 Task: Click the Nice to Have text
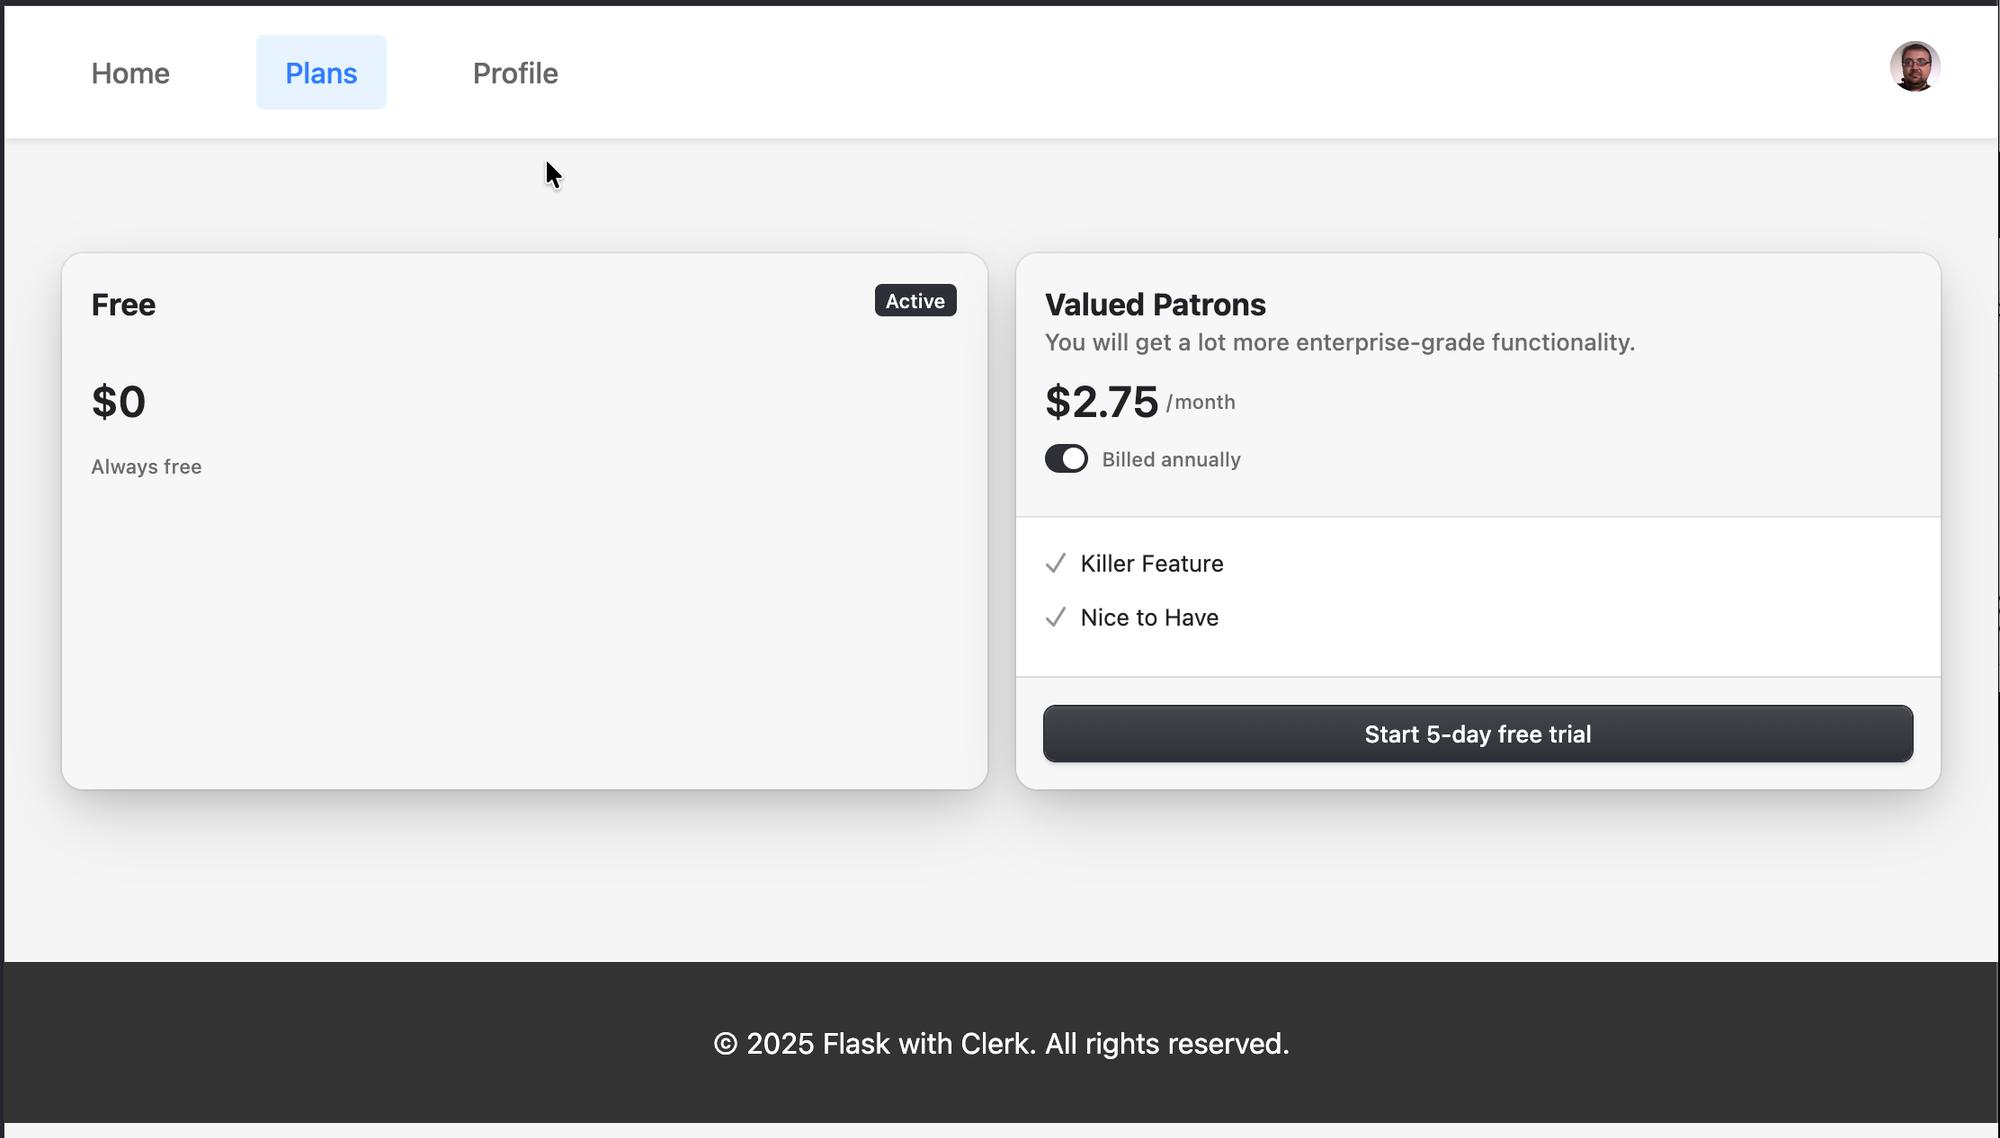[1149, 618]
